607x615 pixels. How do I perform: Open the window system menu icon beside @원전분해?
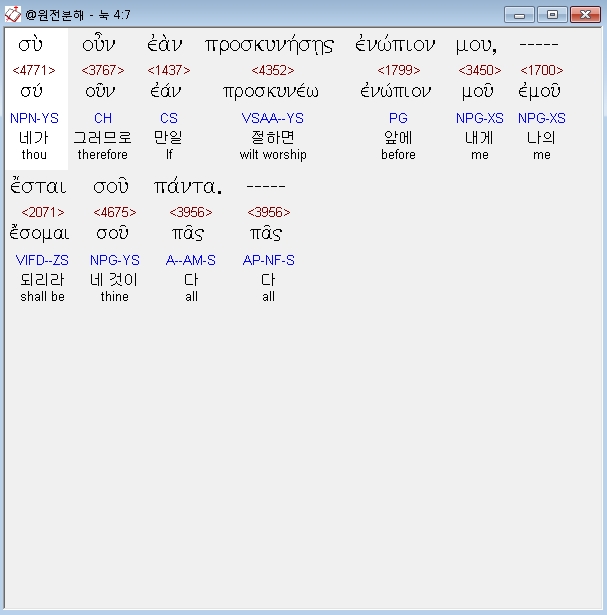(x=13, y=15)
